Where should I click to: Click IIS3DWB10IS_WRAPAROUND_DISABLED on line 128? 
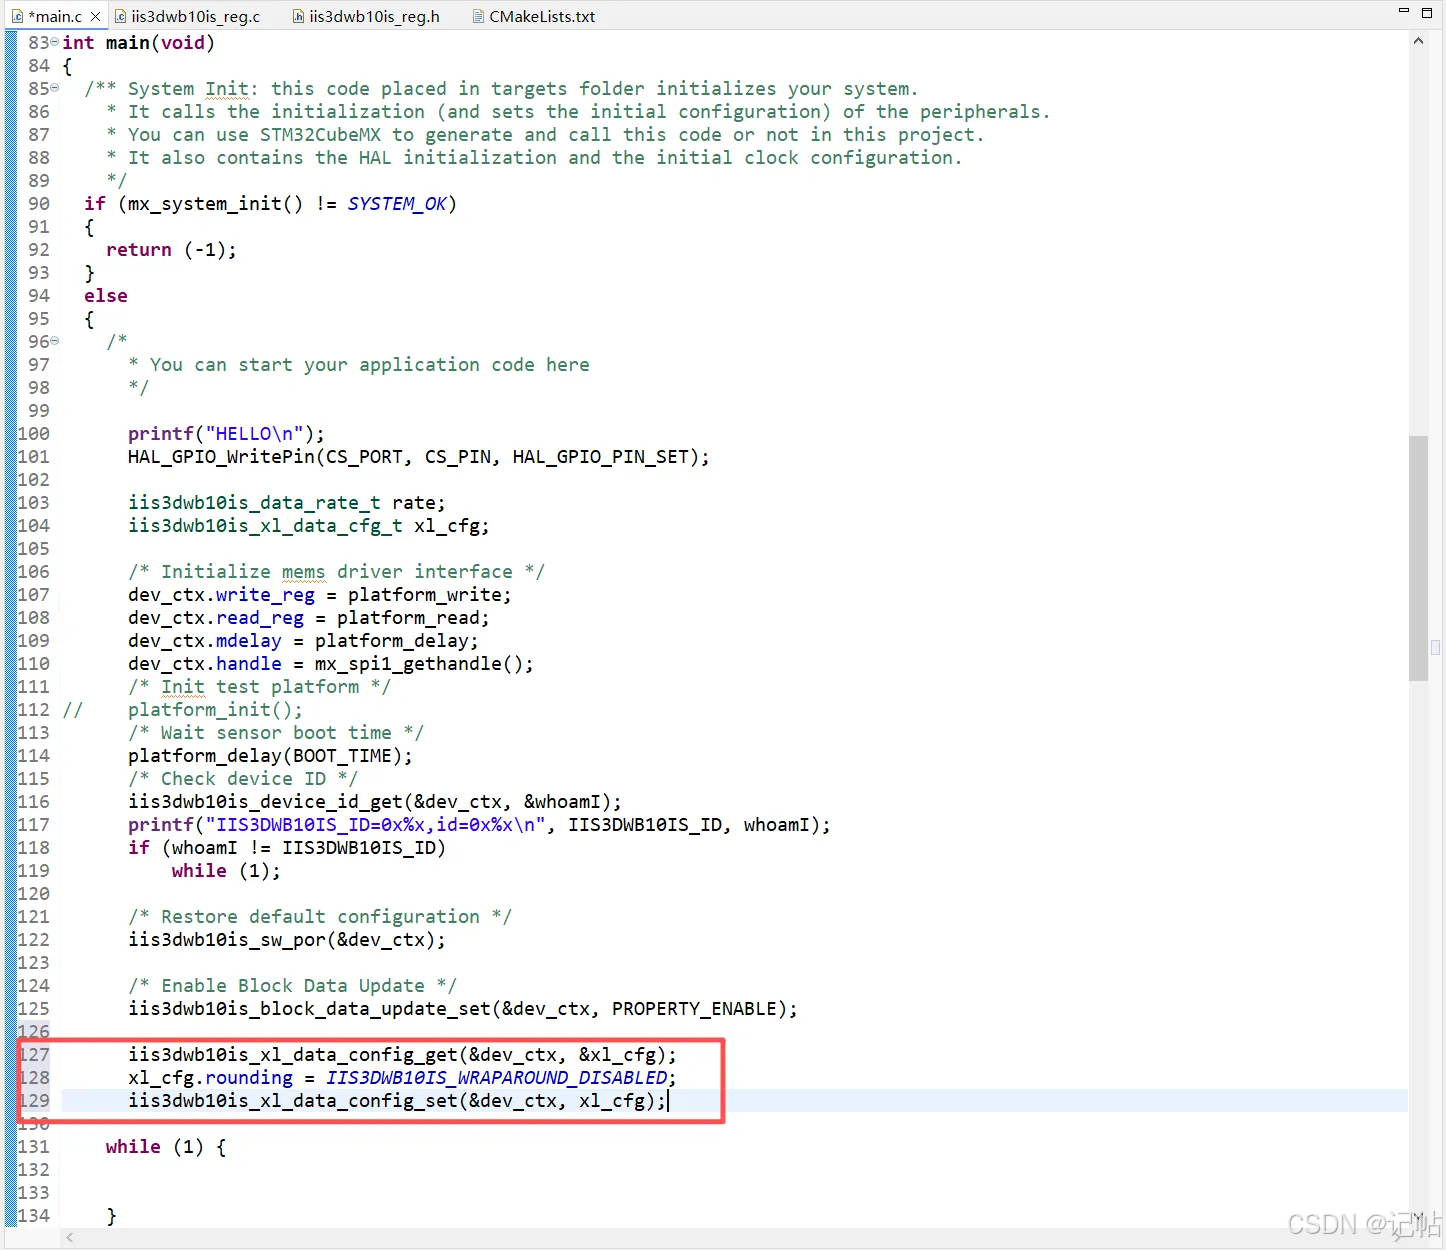497,1078
